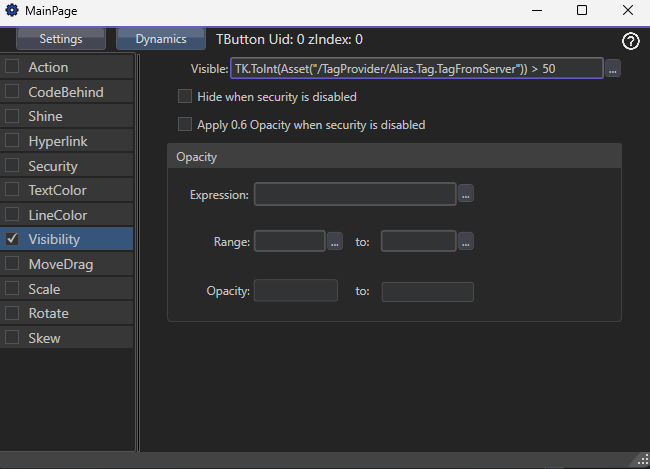The height and width of the screenshot is (469, 650).
Task: Select the Hyperlink item in the list
Action: [x=58, y=141]
